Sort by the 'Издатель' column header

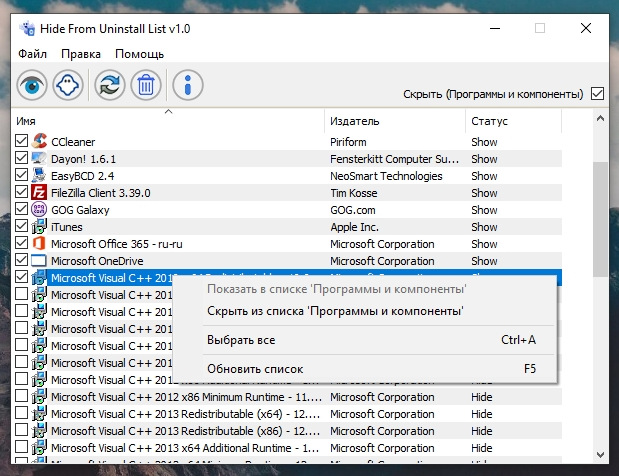395,121
